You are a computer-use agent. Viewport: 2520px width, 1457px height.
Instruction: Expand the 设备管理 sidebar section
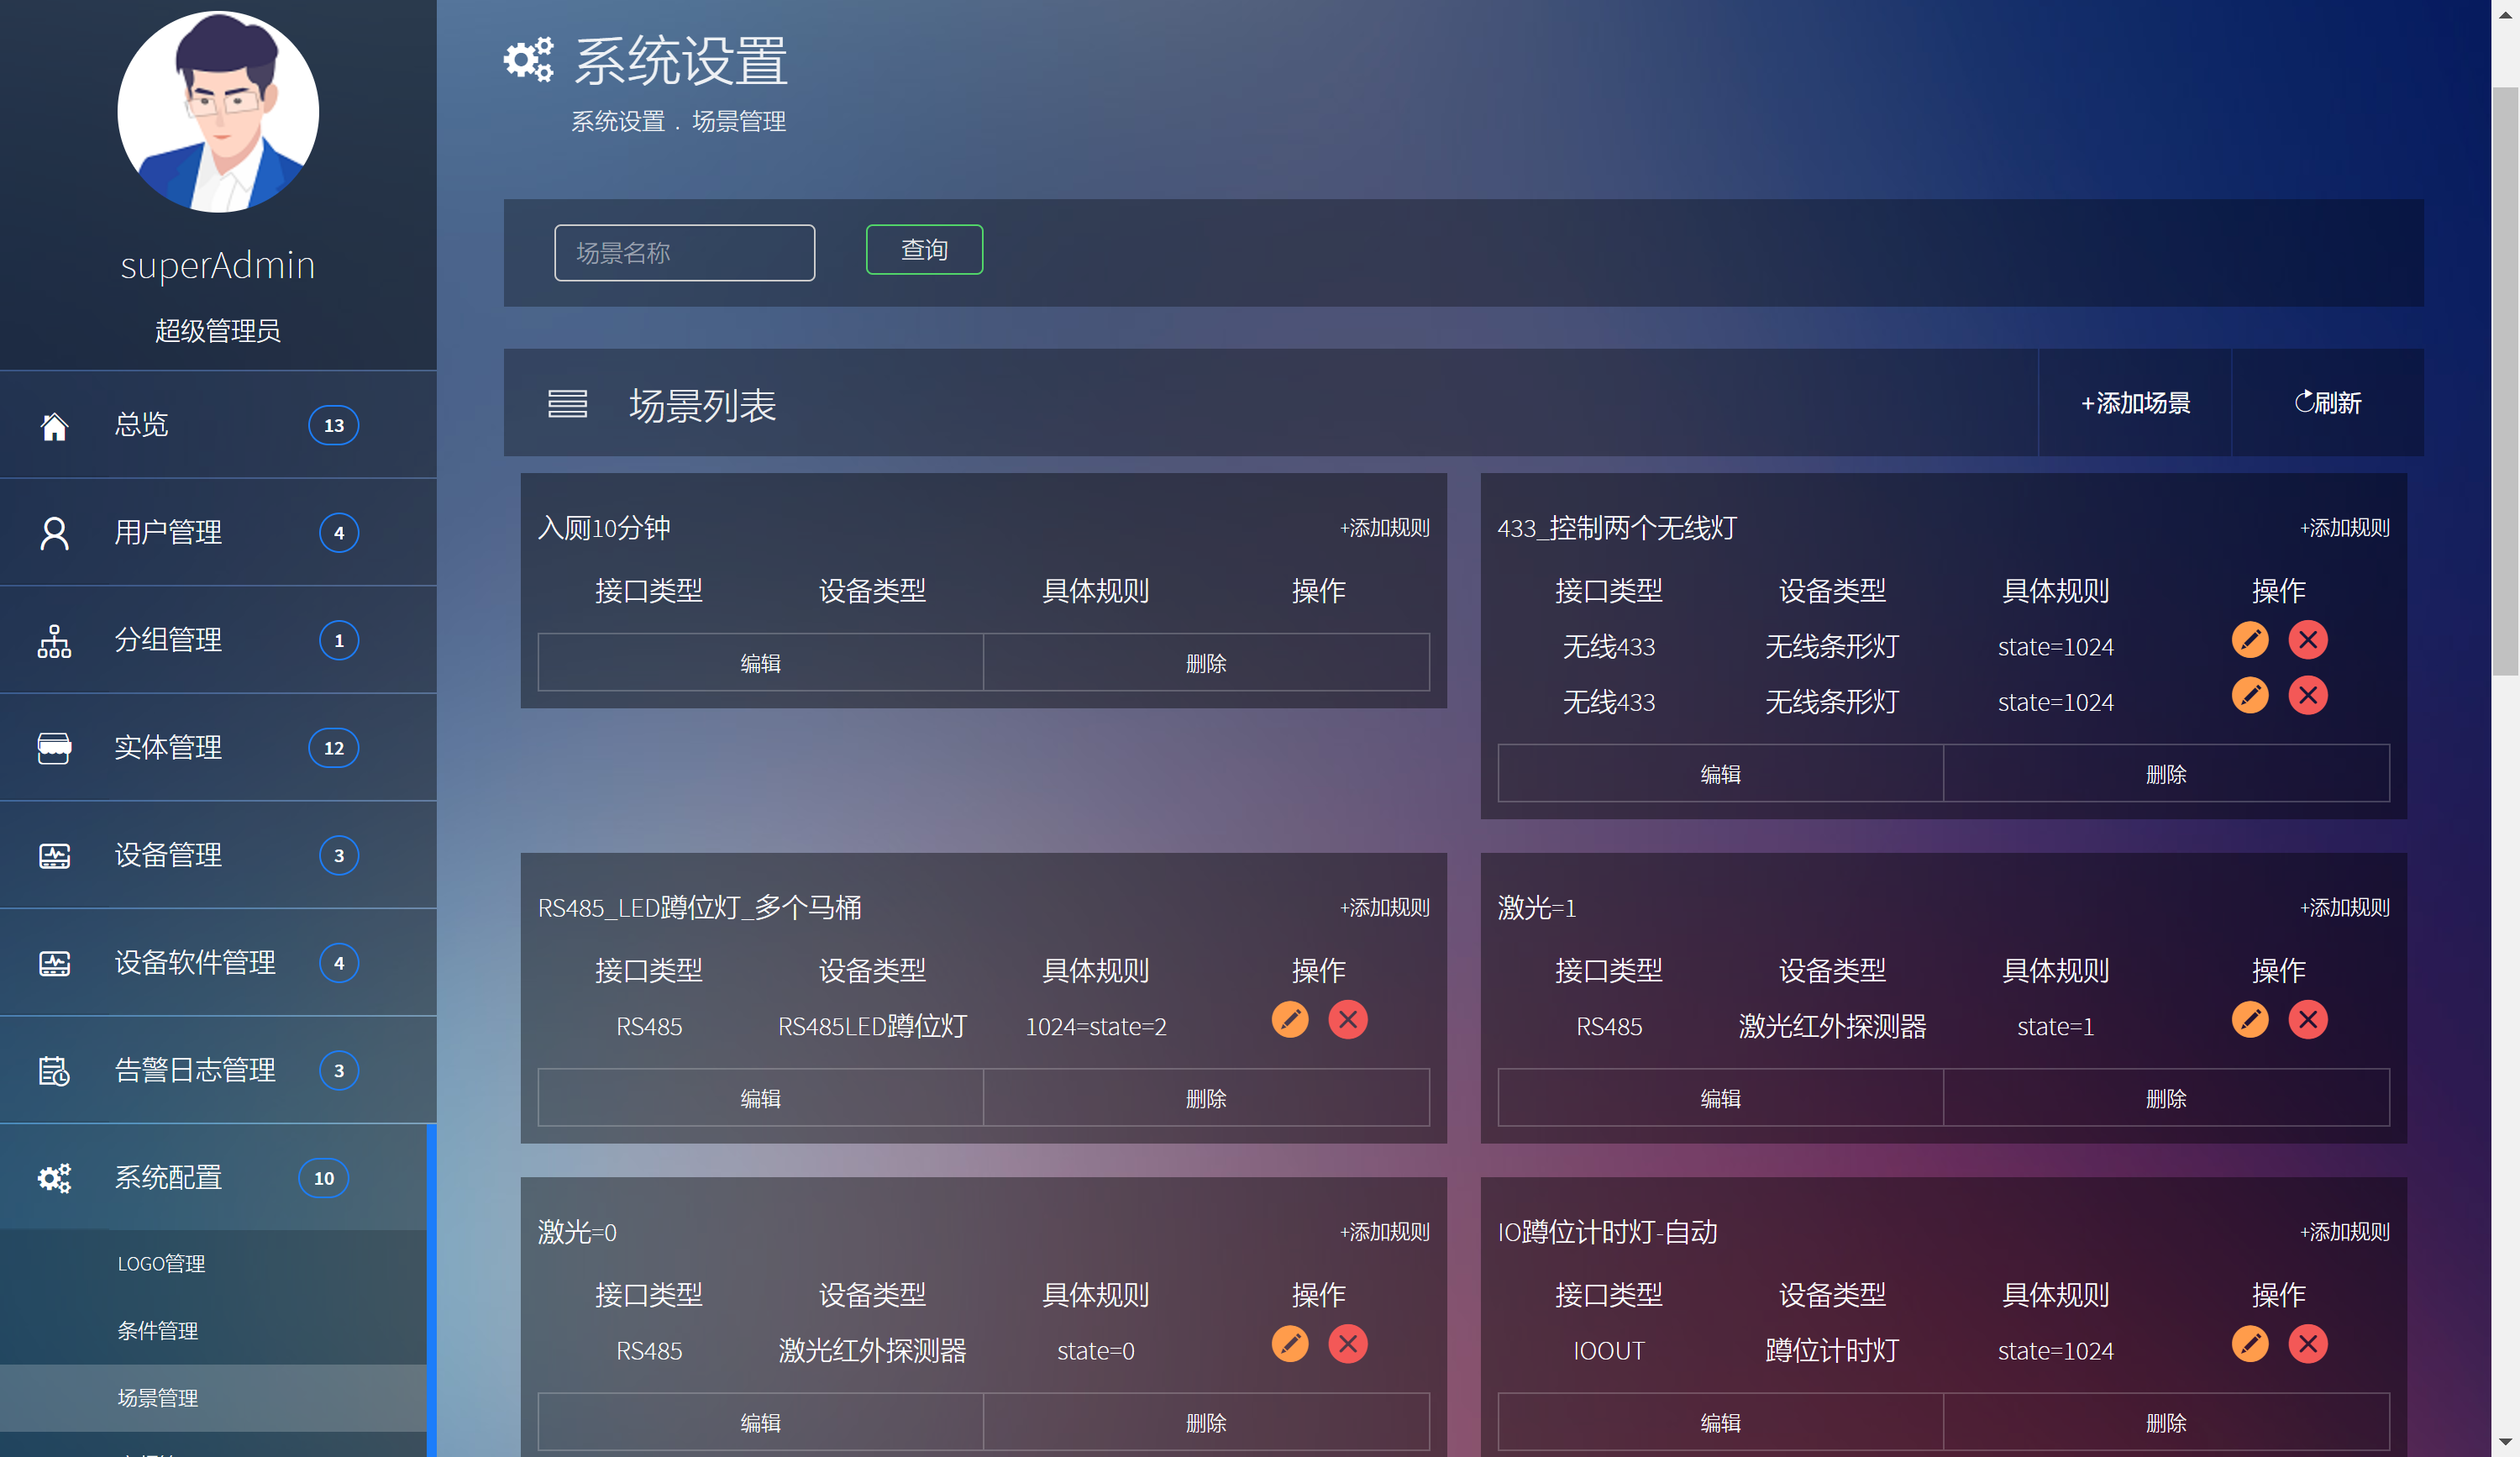pyautogui.click(x=168, y=855)
